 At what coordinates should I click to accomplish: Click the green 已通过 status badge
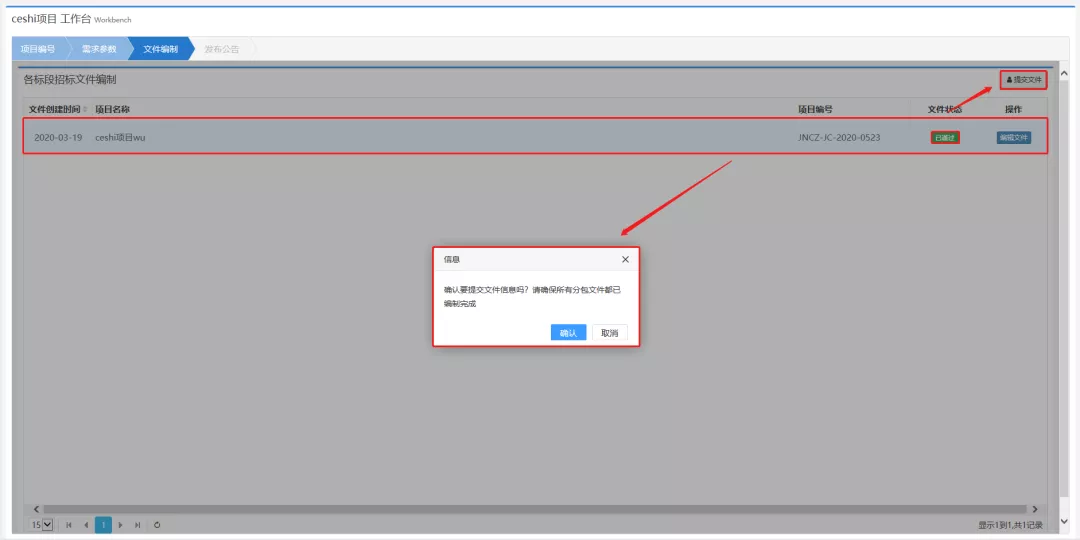point(945,138)
